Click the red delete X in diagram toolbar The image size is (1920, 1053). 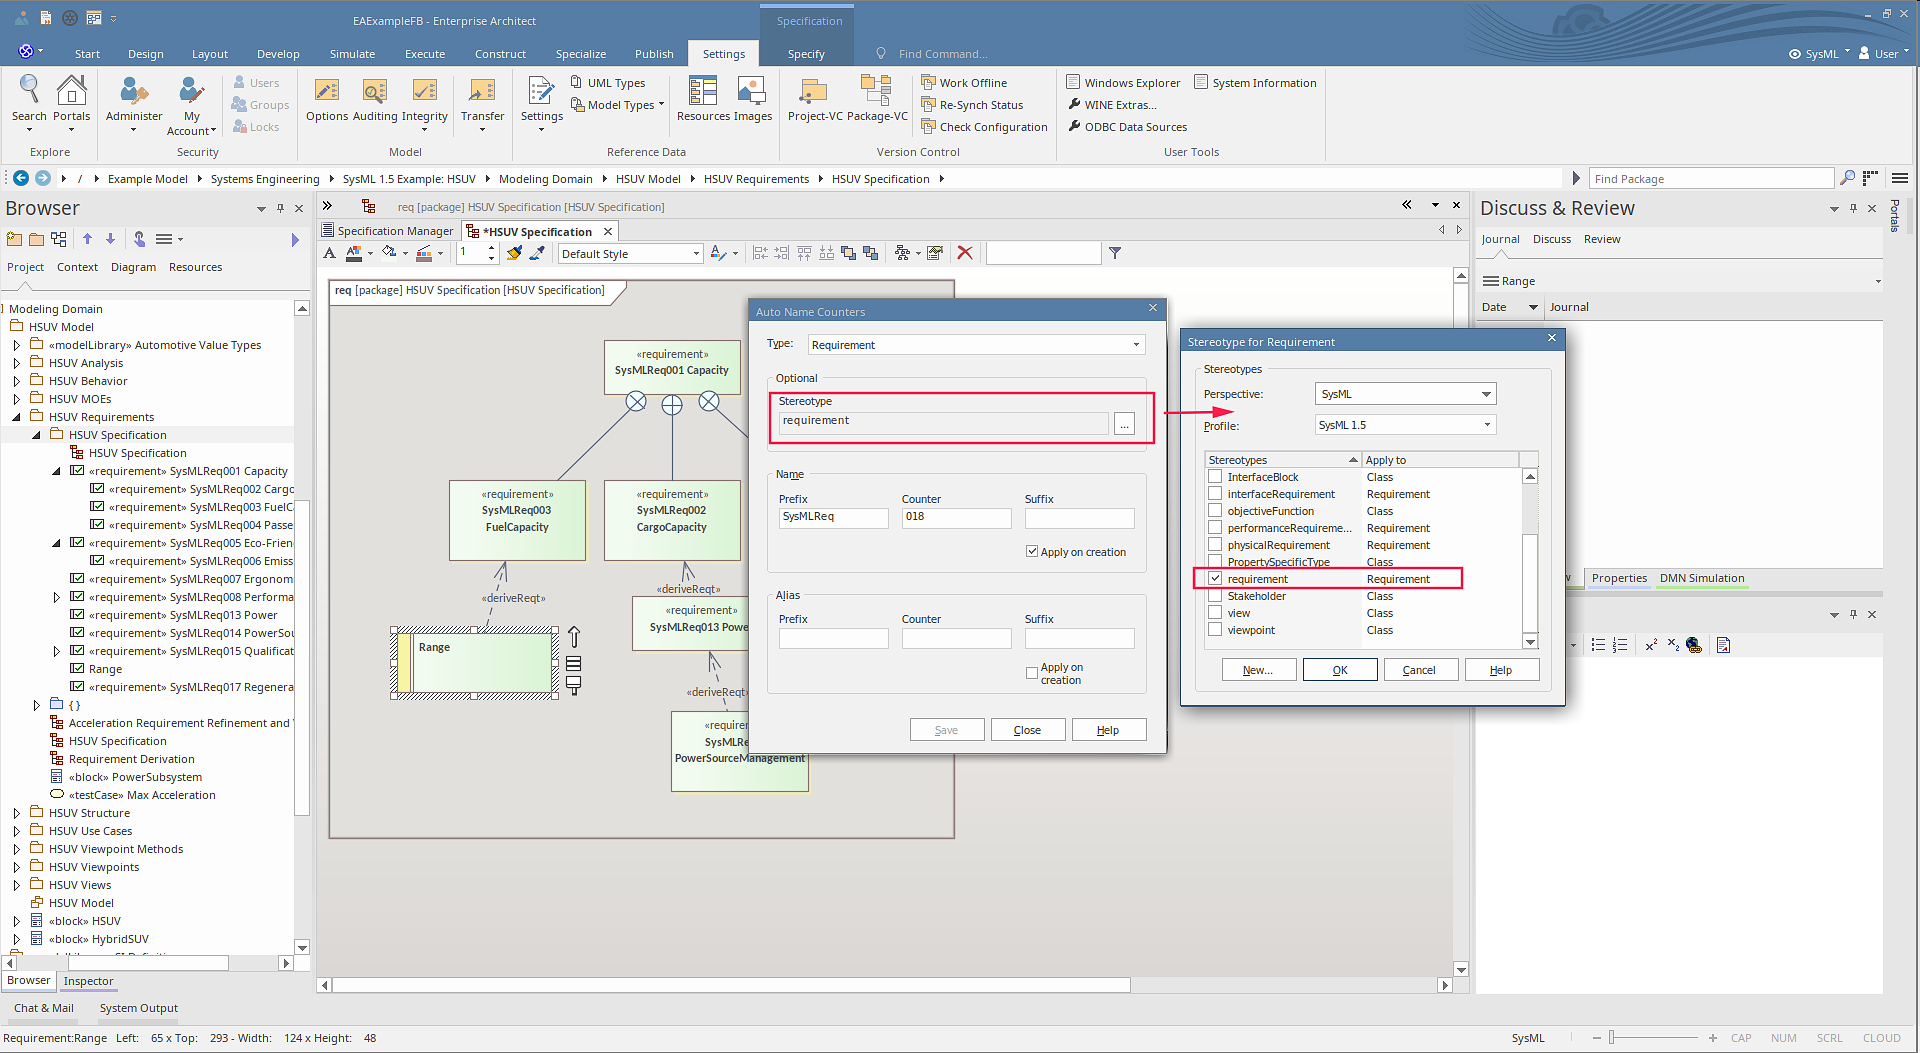(965, 253)
